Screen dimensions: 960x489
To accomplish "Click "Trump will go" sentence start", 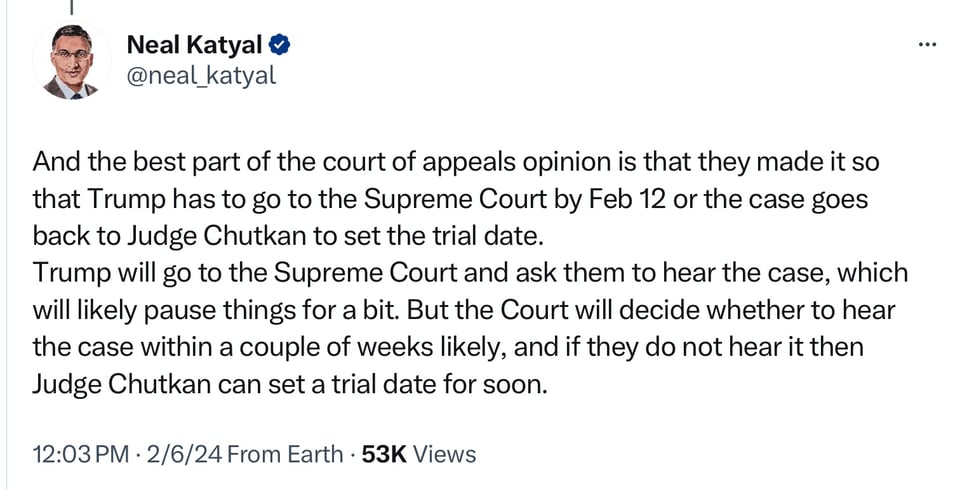I will (x=96, y=273).
